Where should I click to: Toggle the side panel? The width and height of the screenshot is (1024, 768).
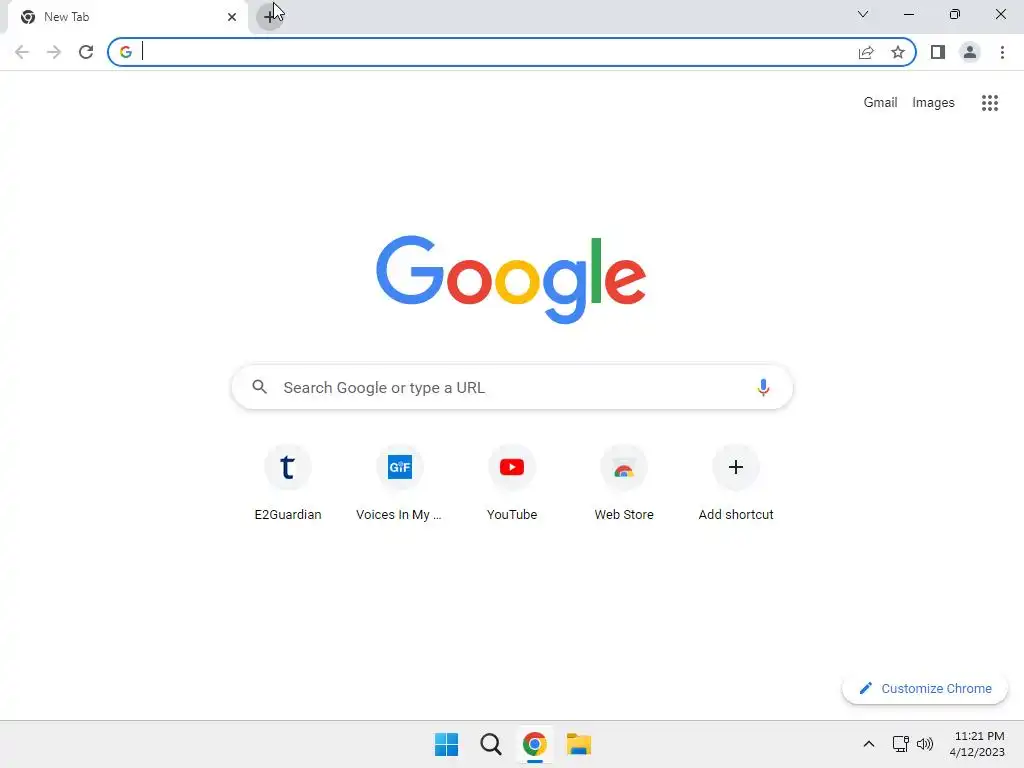click(938, 52)
